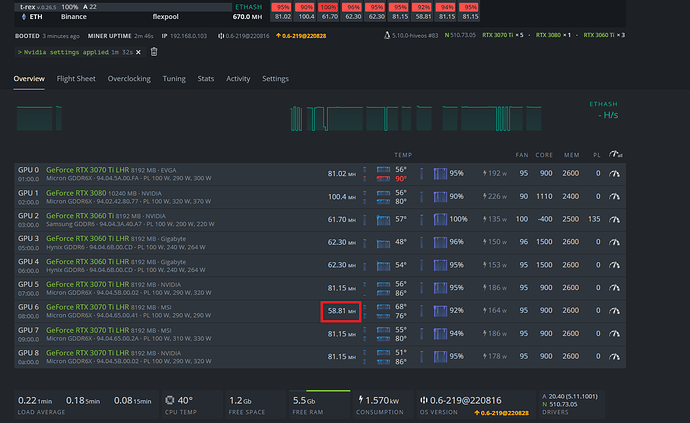Viewport: 690px width, 423px height.
Task: Click the 1.2 Gb free space value
Action: tap(240, 400)
